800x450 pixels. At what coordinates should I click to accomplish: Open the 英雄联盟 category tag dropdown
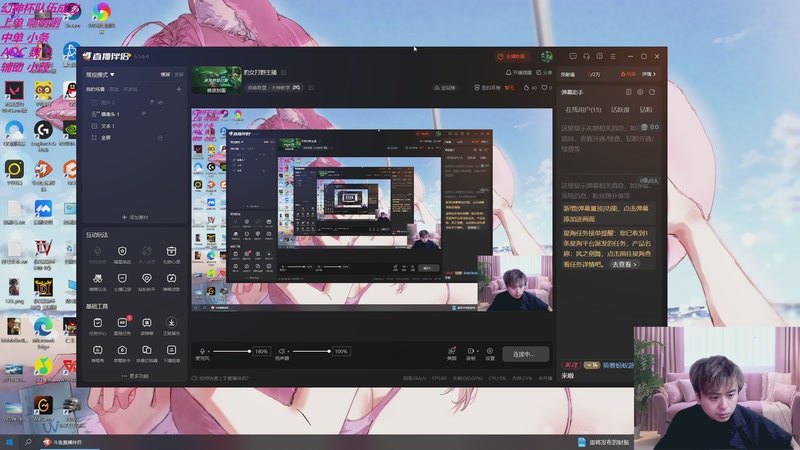(273, 88)
